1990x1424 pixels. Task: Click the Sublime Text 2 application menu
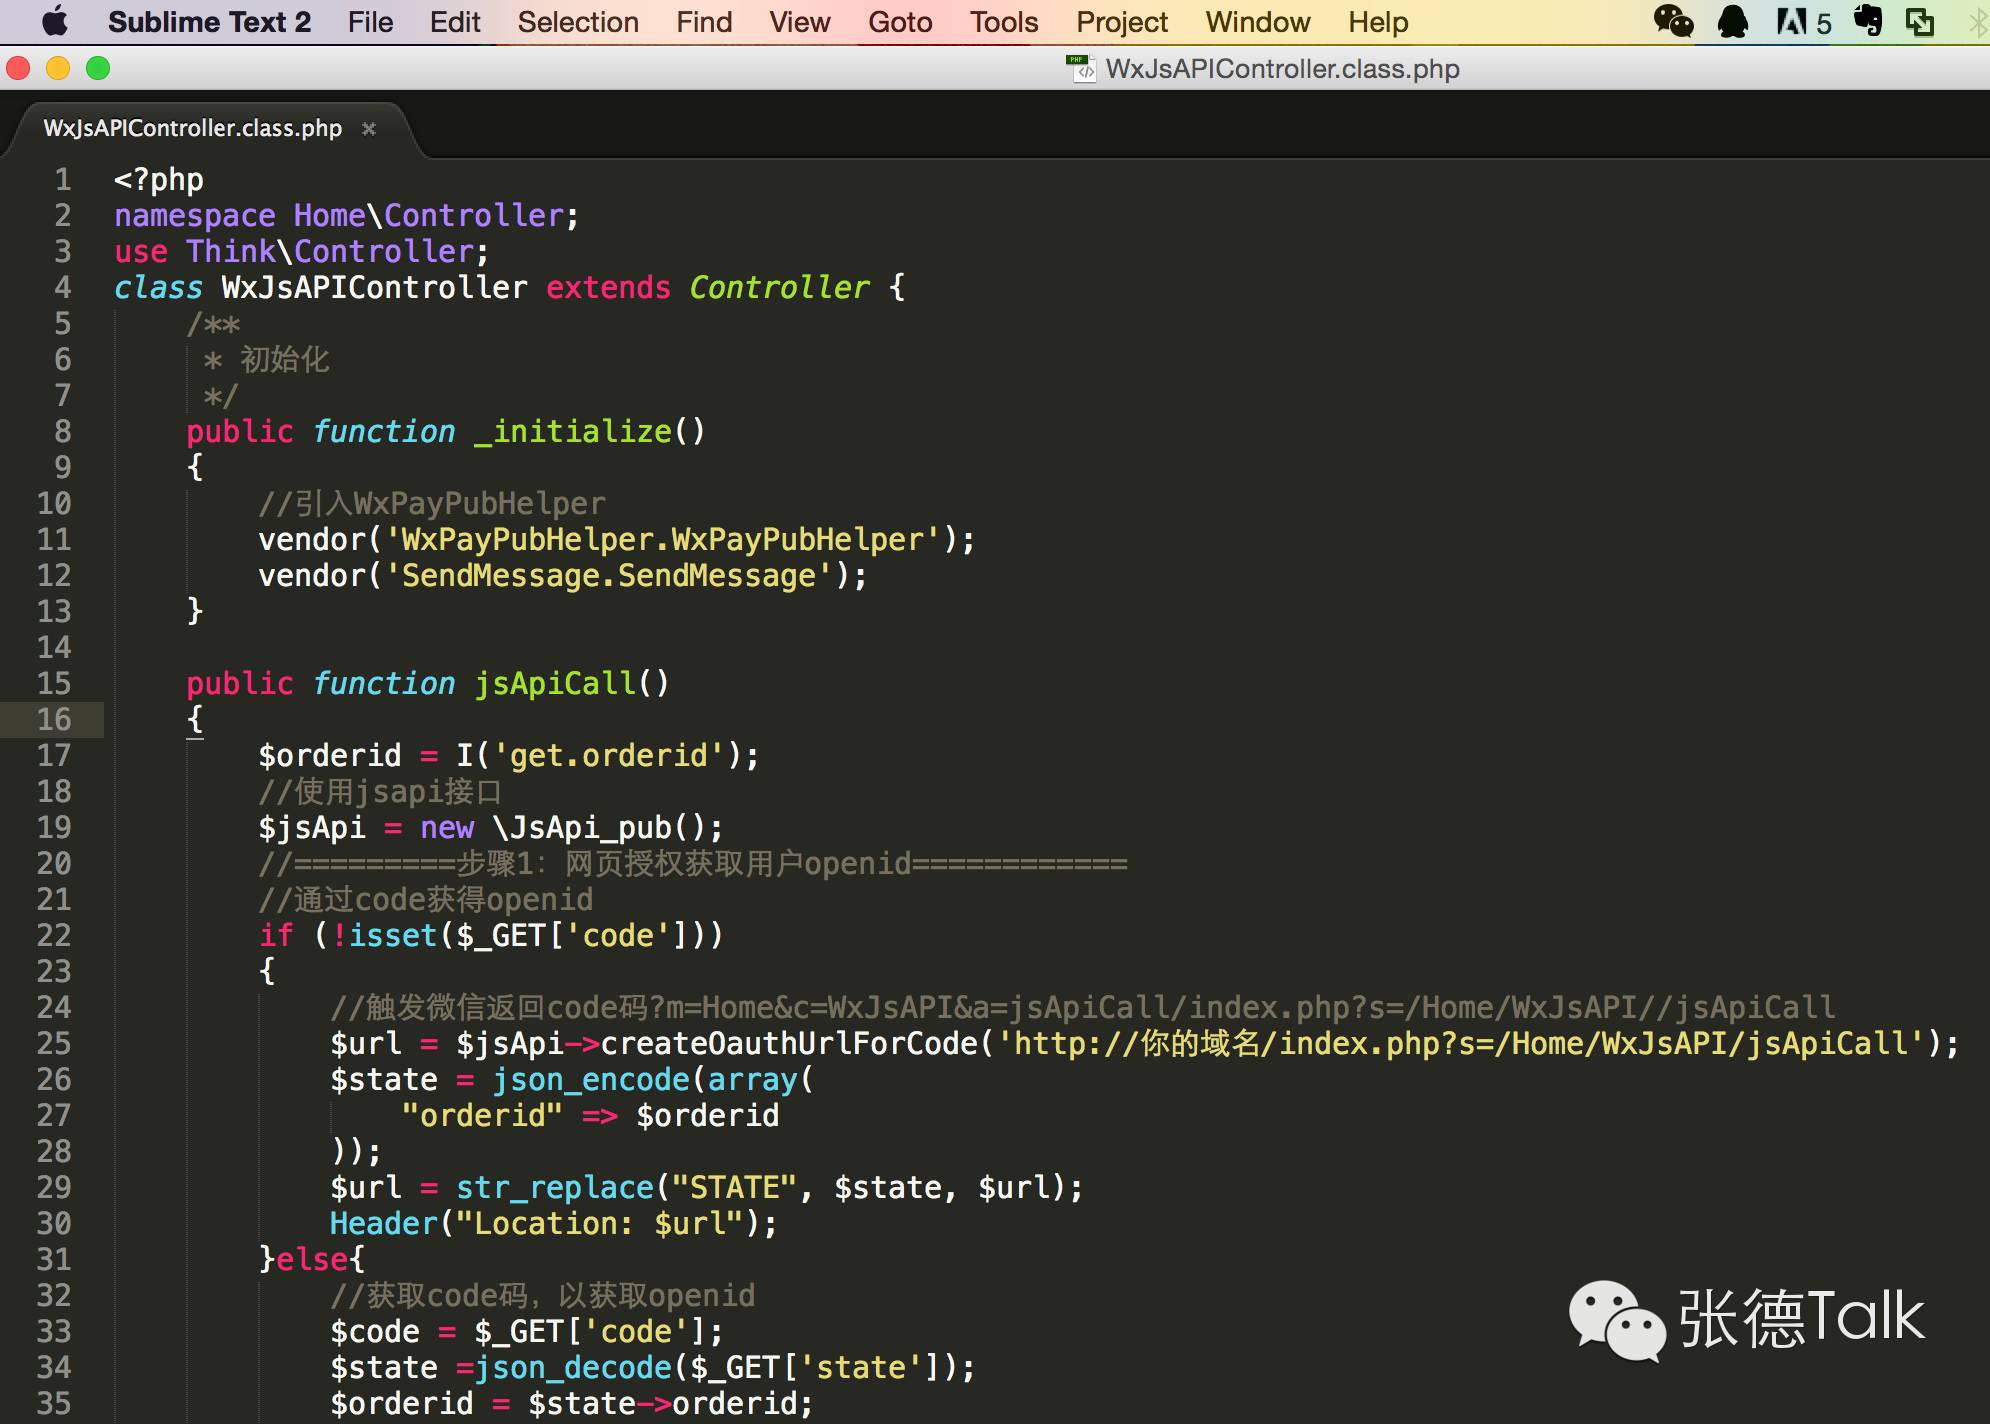(209, 22)
